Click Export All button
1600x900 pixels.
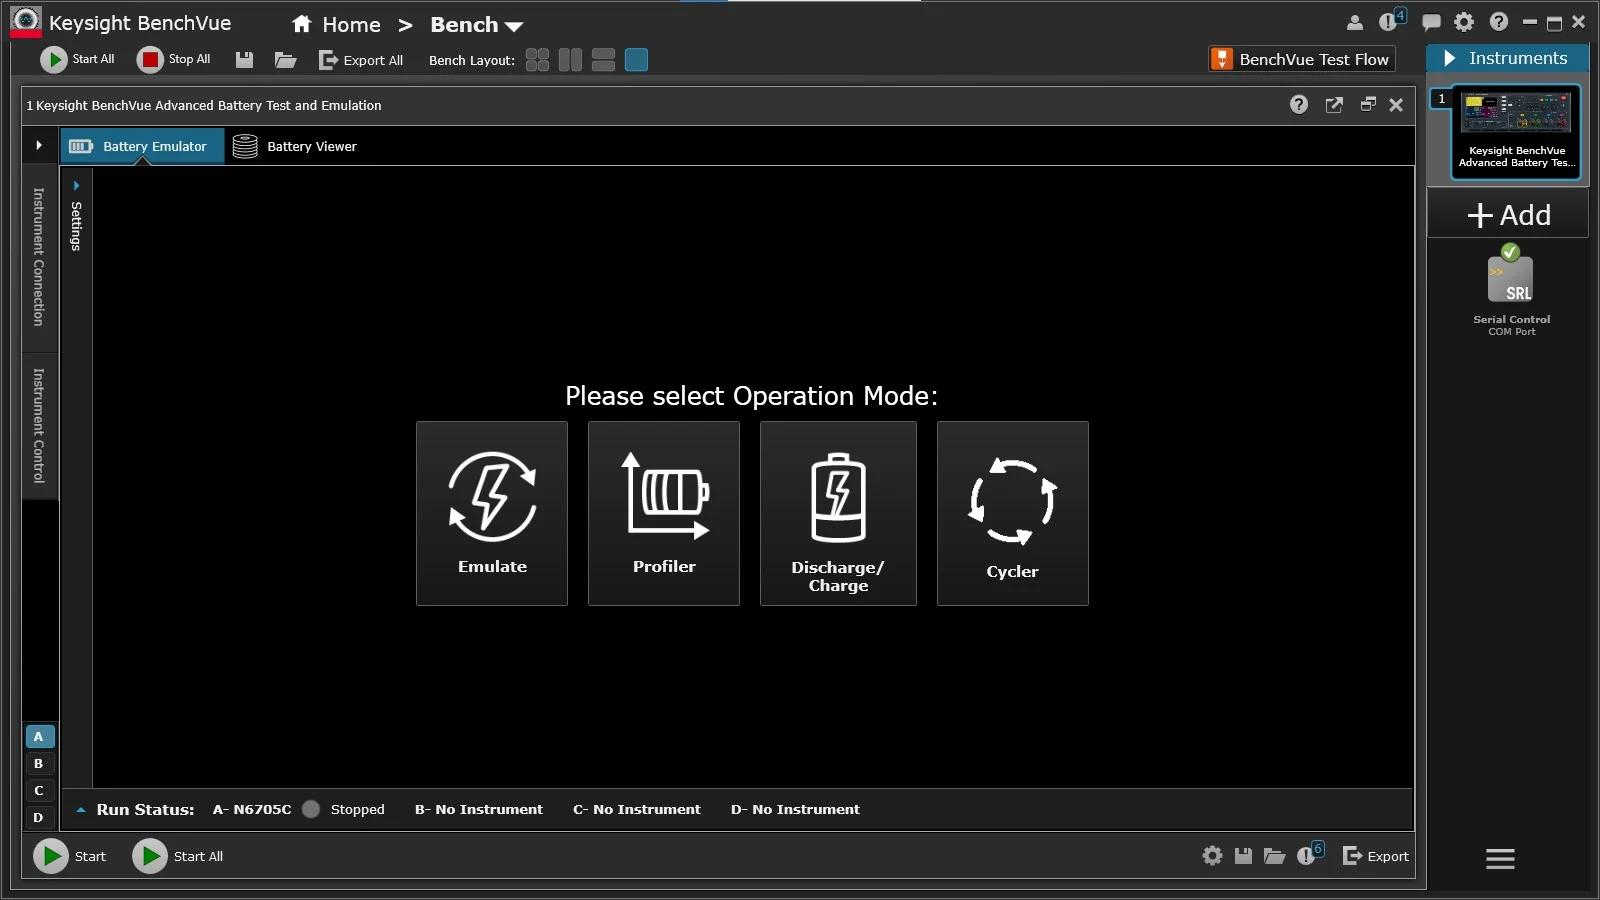click(361, 60)
